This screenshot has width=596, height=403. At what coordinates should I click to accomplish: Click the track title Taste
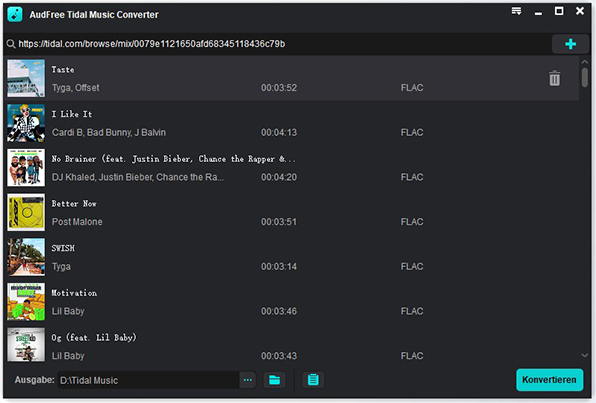tap(63, 70)
